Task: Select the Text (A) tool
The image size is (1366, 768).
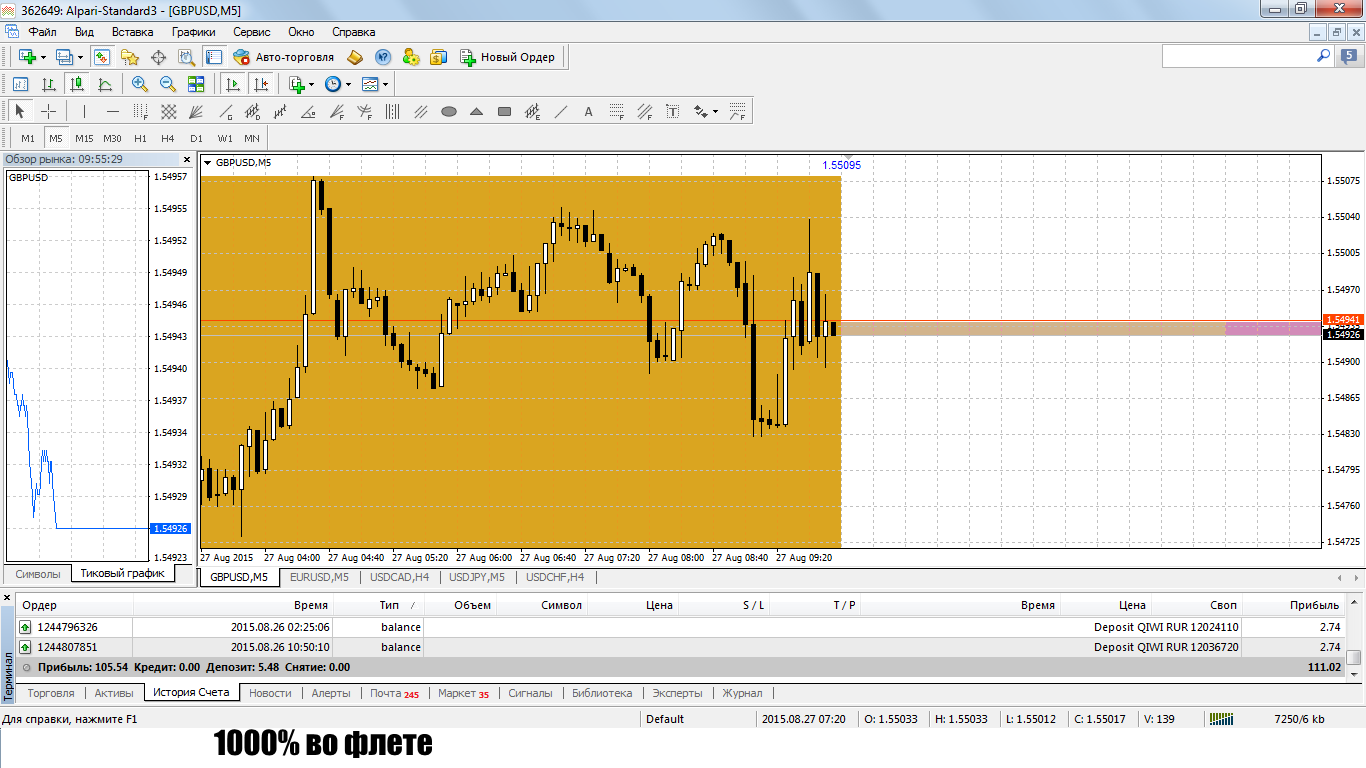Action: coord(588,111)
